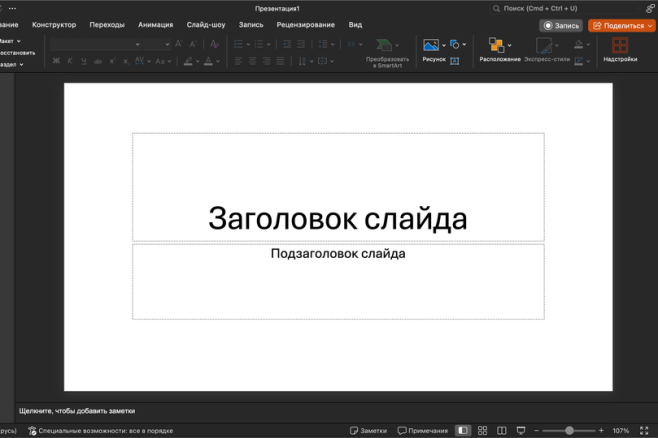Image resolution: width=658 pixels, height=438 pixels.
Task: Click the bulleted list icon
Action: point(238,44)
